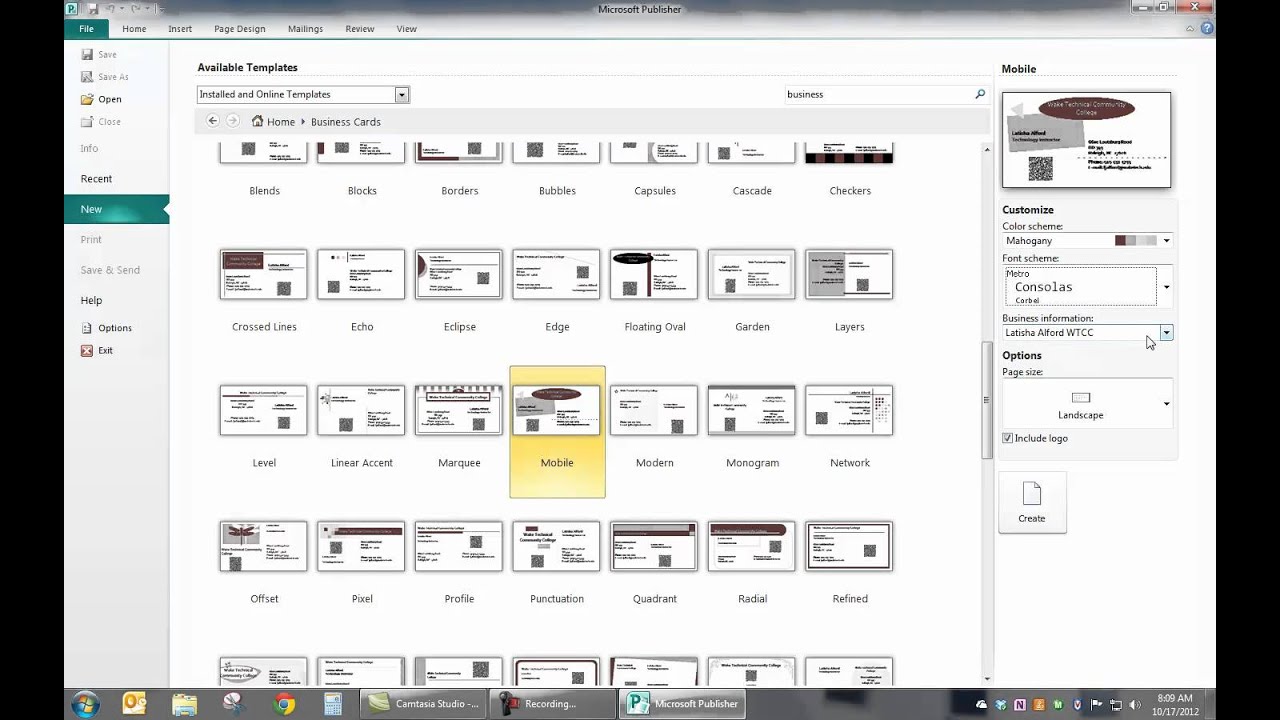The width and height of the screenshot is (1280, 720).
Task: Click the Save icon in quick access toolbar
Action: tap(92, 9)
